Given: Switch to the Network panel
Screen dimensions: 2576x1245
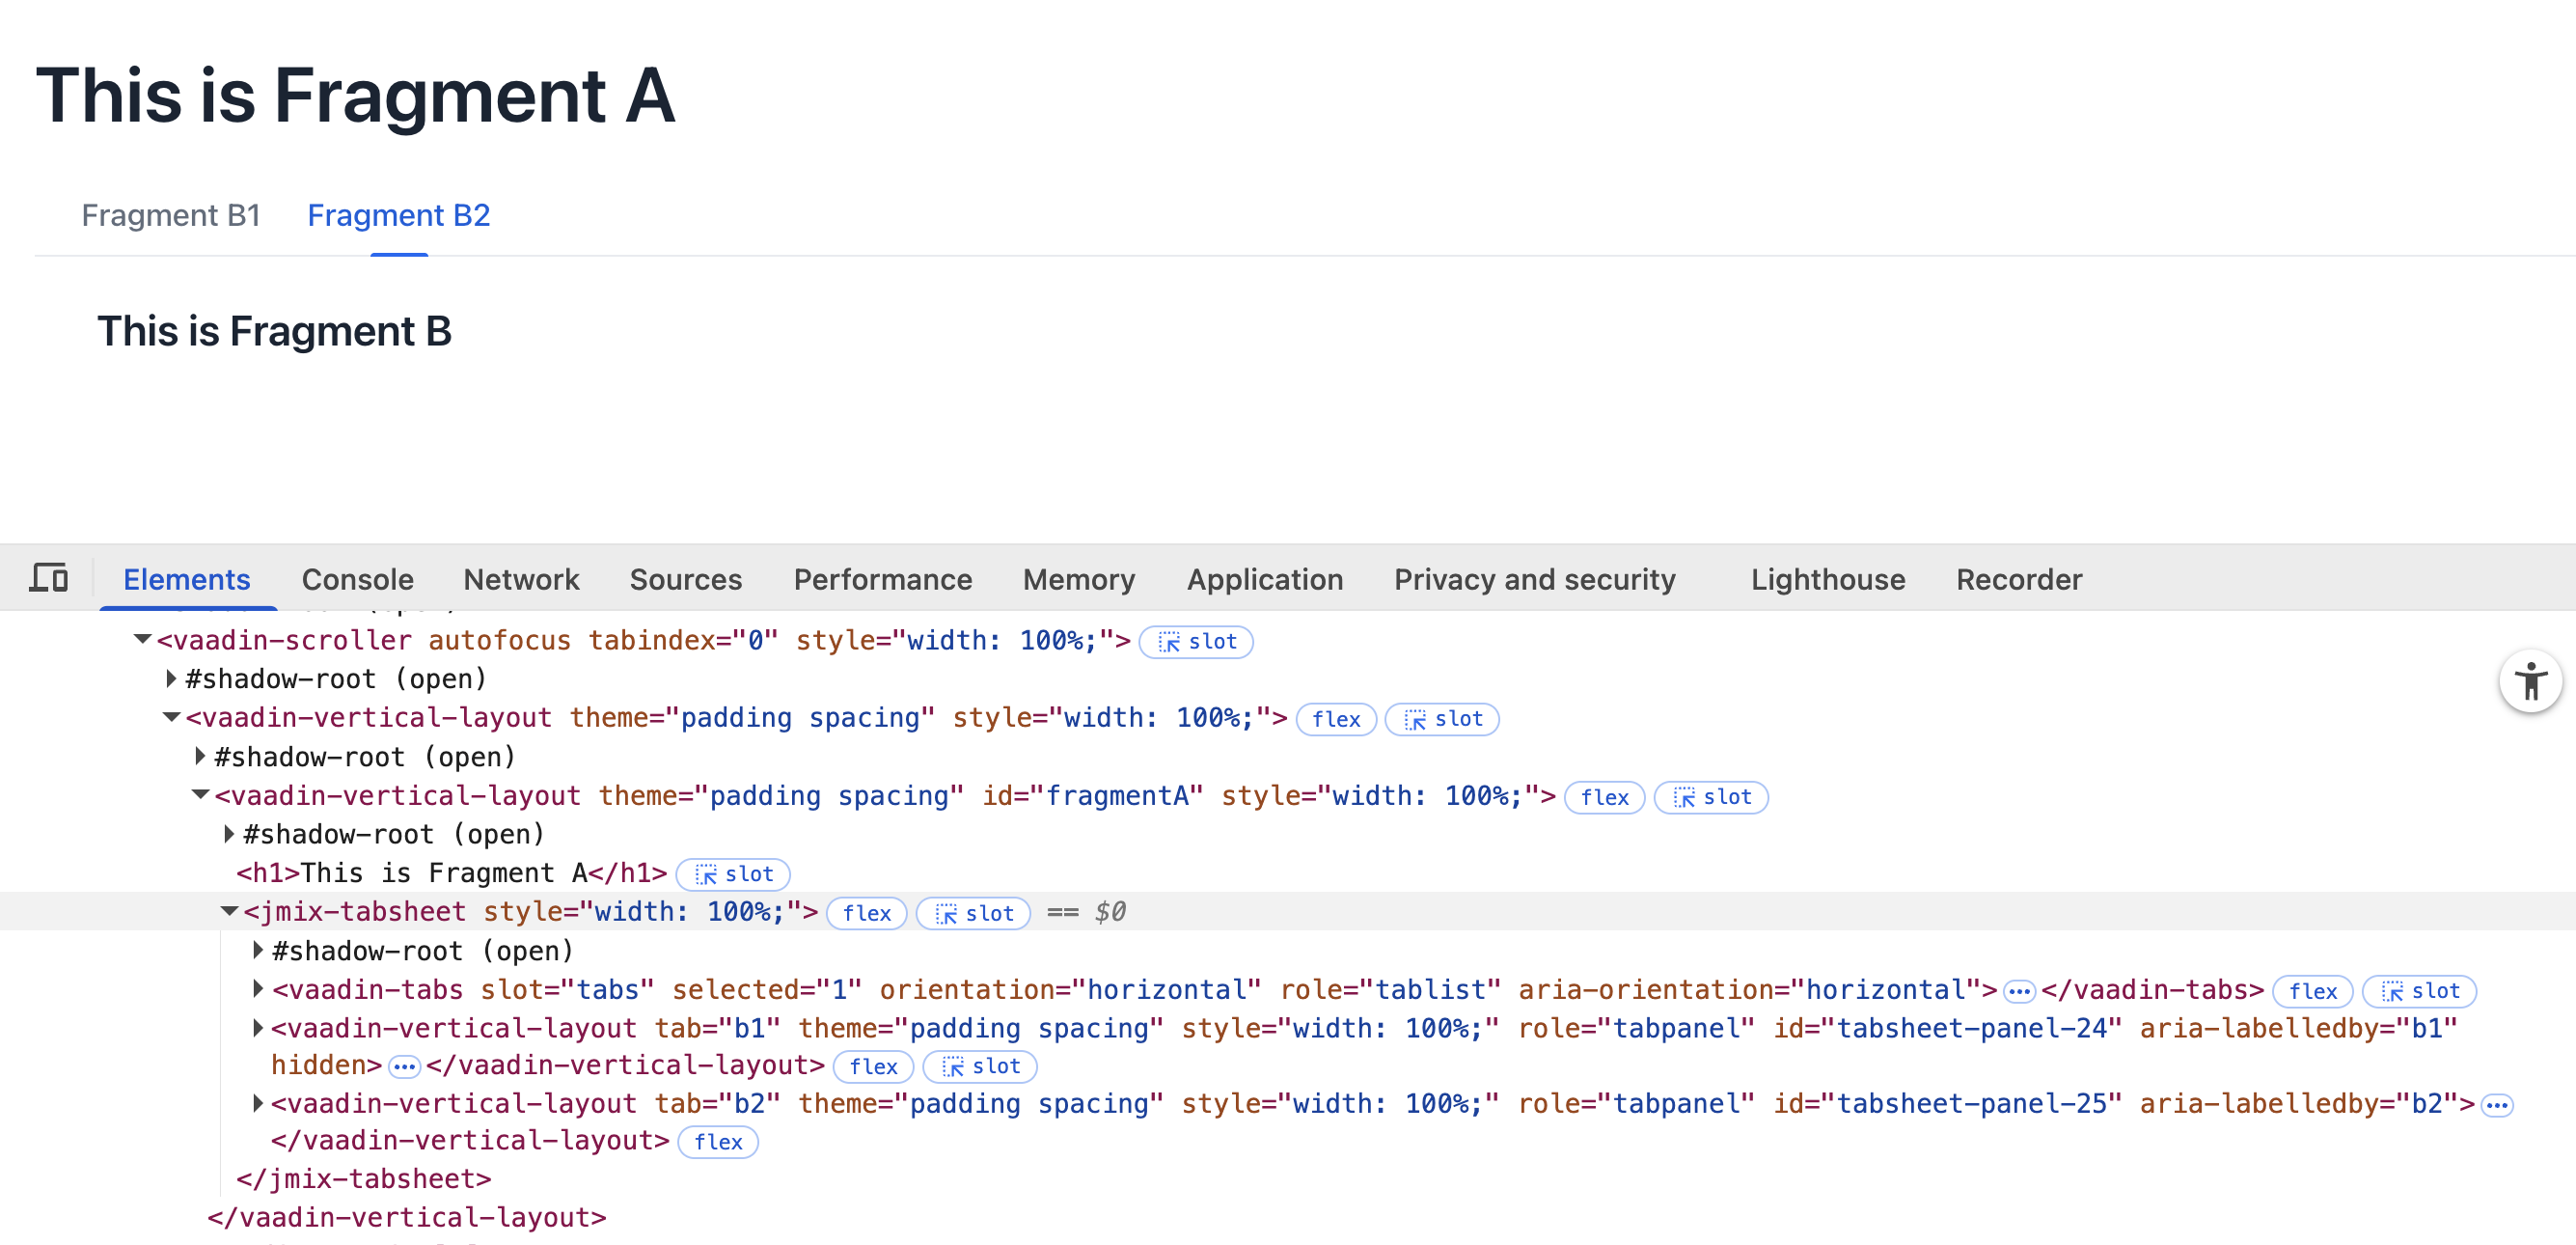Looking at the screenshot, I should pos(521,579).
